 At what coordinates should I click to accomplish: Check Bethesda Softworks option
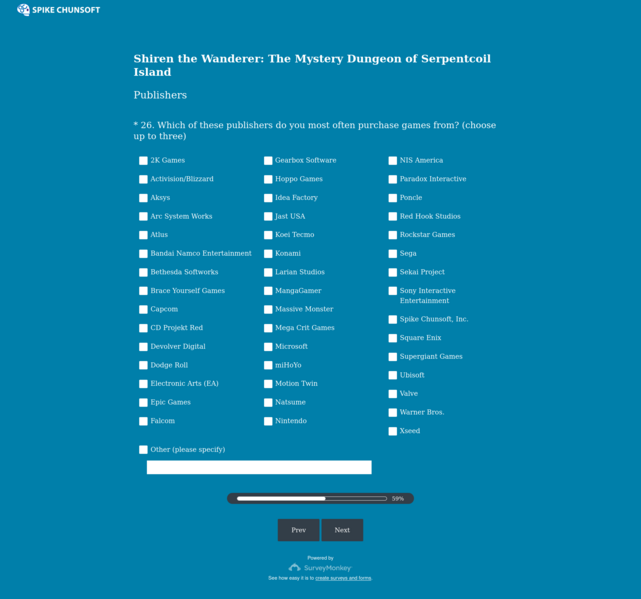143,272
